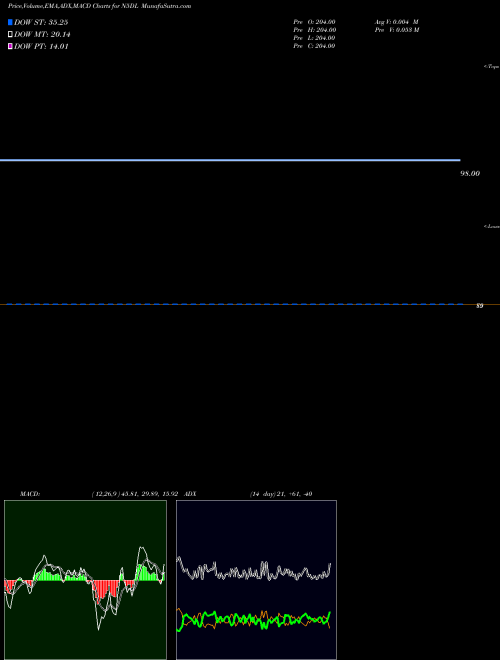Click the Pre C: 204.09 close value
This screenshot has height=660, width=500.
click(x=314, y=46)
